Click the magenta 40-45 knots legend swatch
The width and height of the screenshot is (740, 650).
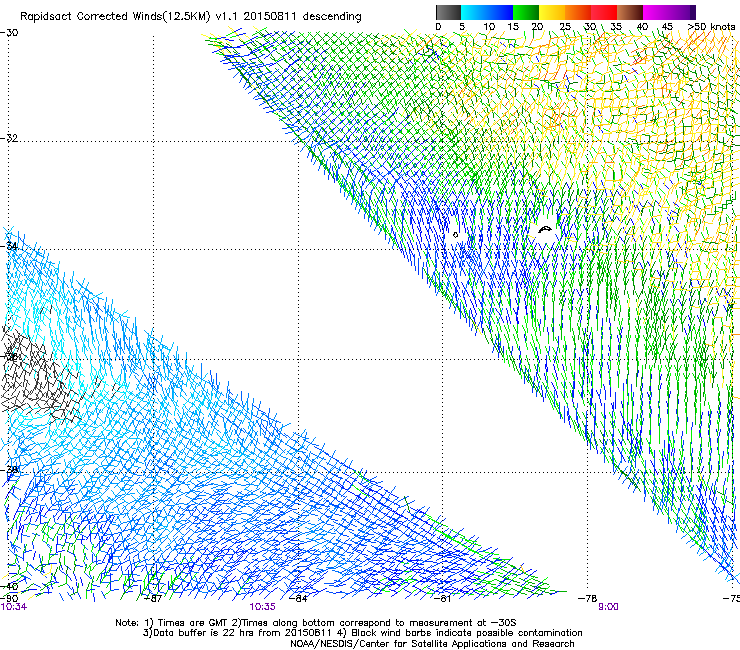click(656, 12)
